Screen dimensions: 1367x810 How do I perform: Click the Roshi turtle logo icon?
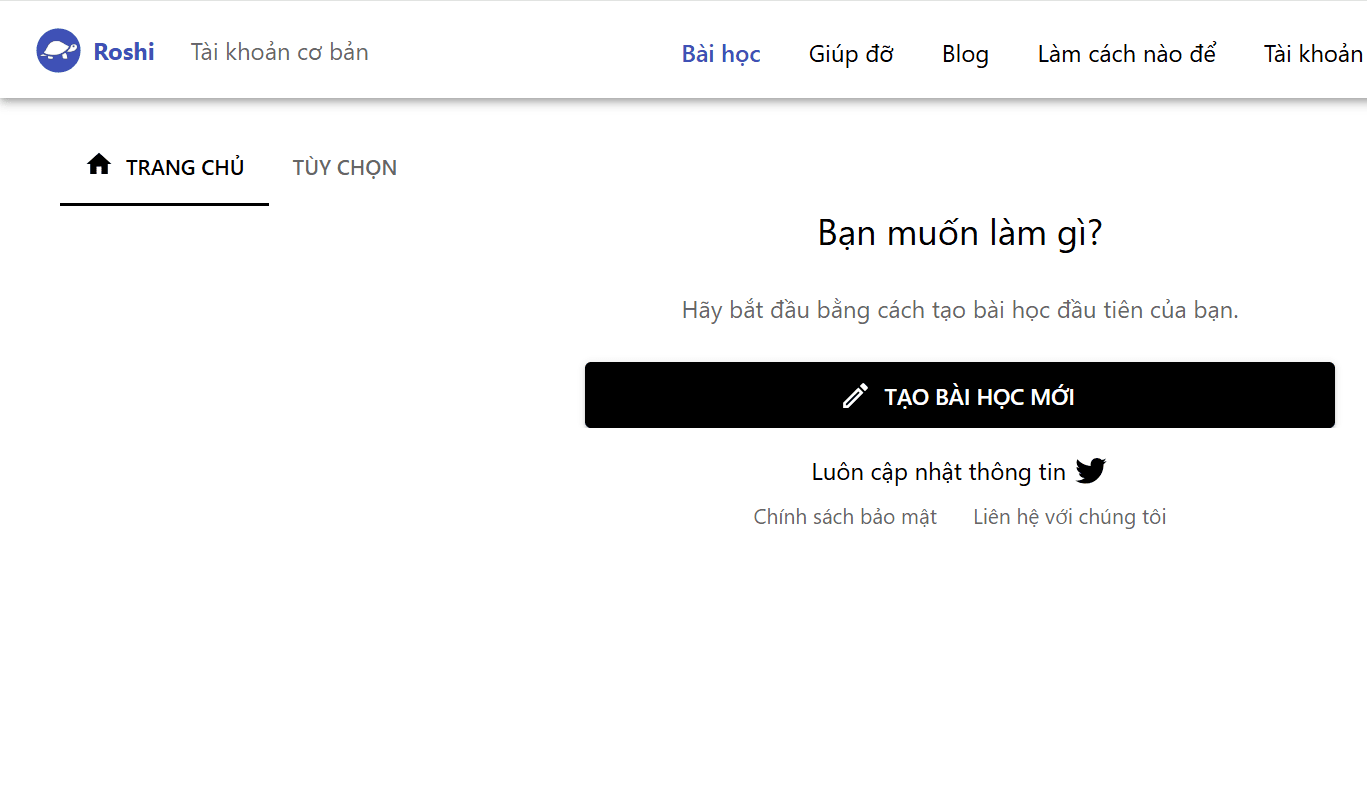pyautogui.click(x=59, y=49)
